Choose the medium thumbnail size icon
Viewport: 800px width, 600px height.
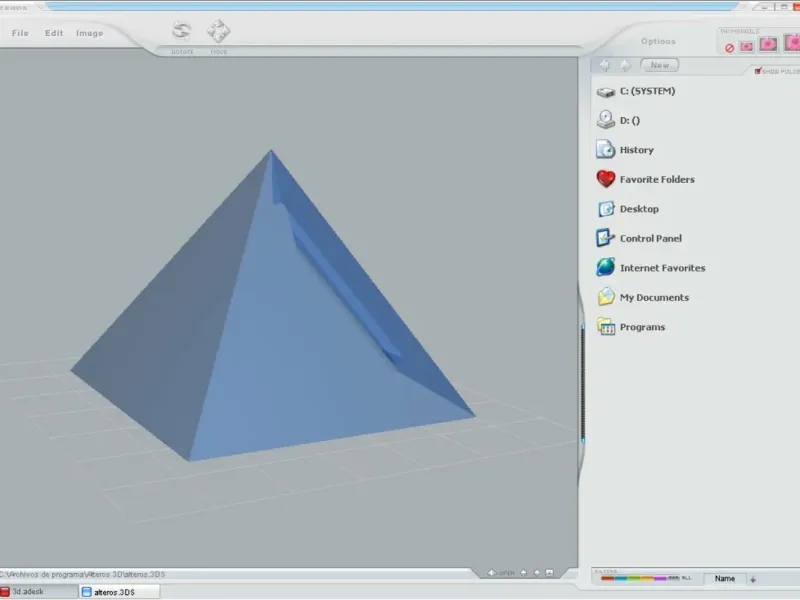tap(768, 44)
